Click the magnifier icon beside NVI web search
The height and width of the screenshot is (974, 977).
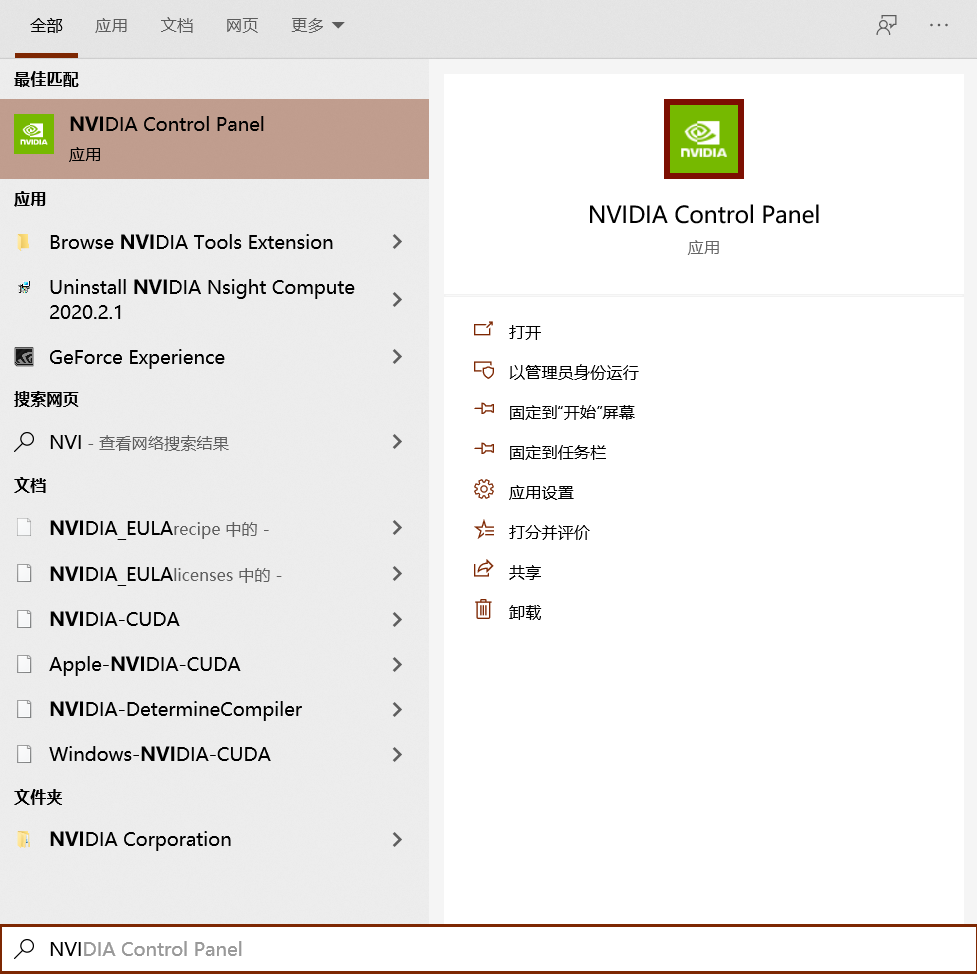click(24, 442)
